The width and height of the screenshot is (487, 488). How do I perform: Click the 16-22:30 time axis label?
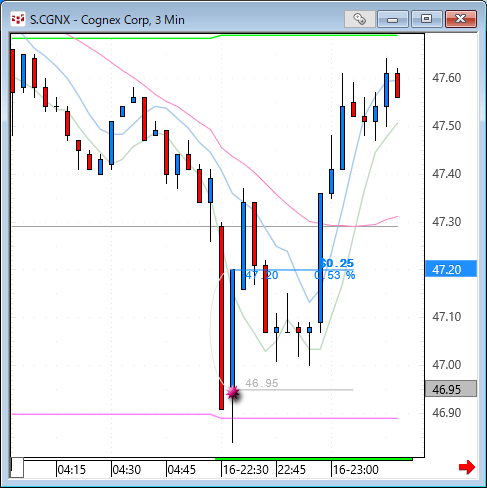246,470
